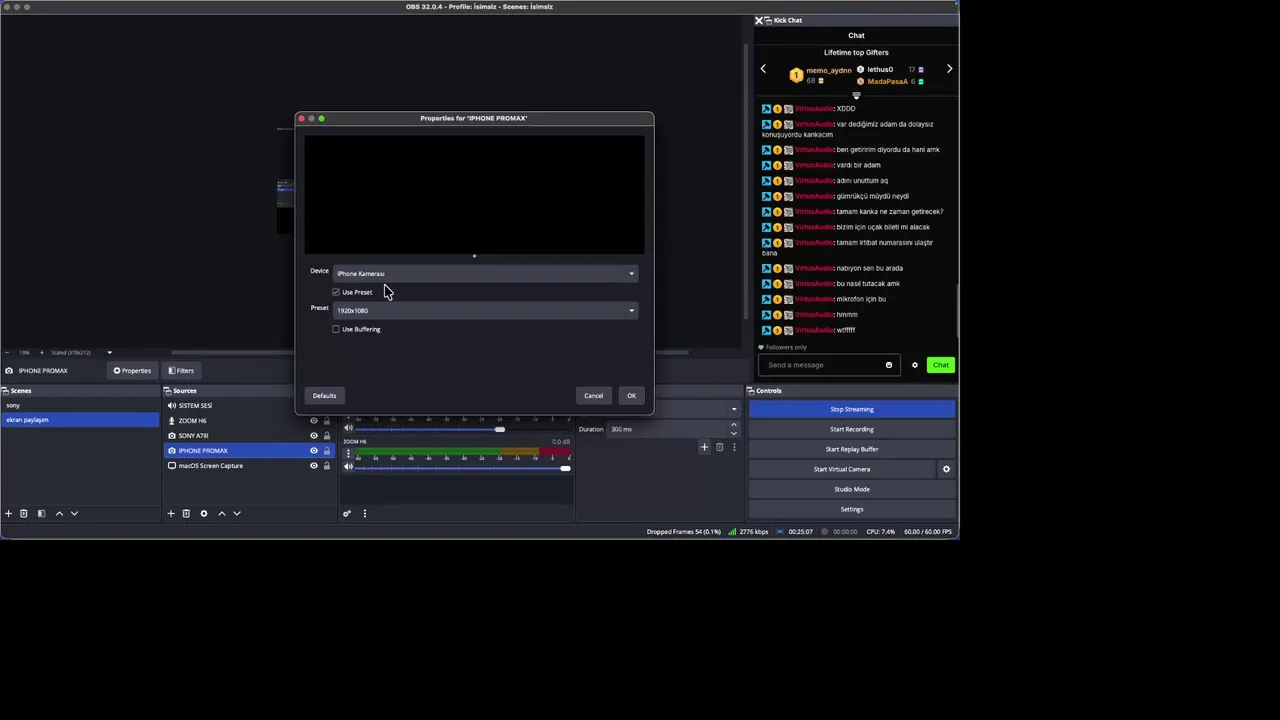Viewport: 1280px width, 720px height.
Task: Select the sony scene
Action: tap(79, 405)
